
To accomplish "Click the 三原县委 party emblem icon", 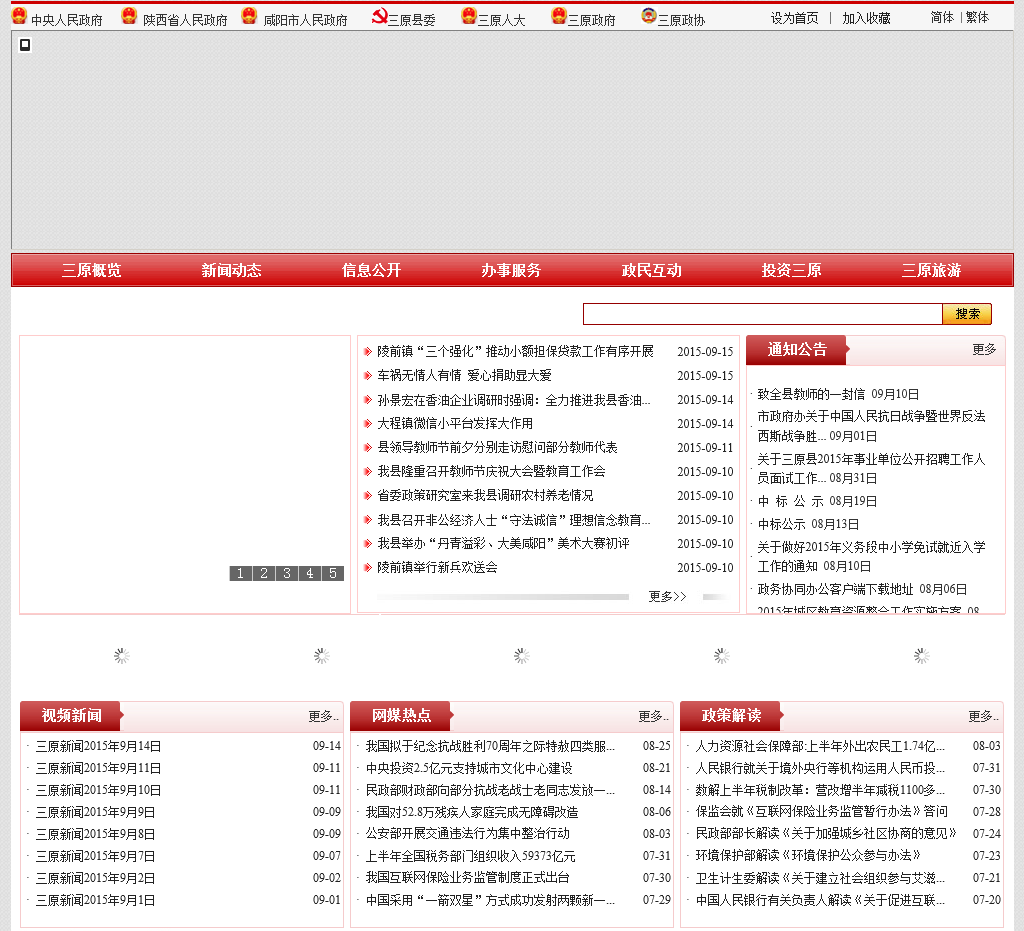I will pyautogui.click(x=379, y=16).
